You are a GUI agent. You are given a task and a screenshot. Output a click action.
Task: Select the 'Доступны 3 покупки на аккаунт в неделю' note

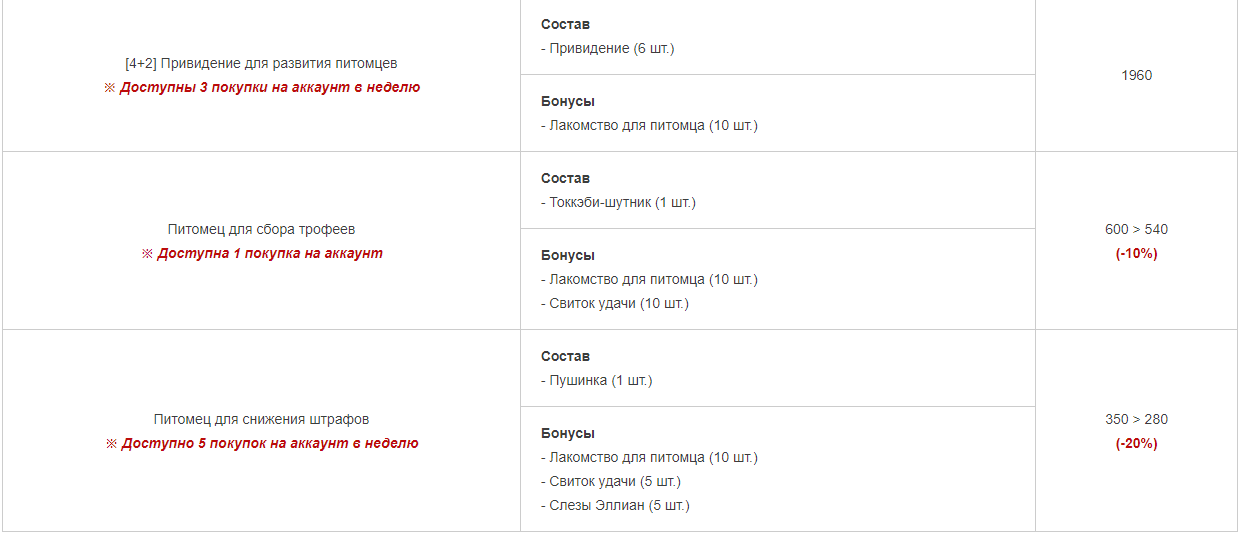pyautogui.click(x=270, y=87)
